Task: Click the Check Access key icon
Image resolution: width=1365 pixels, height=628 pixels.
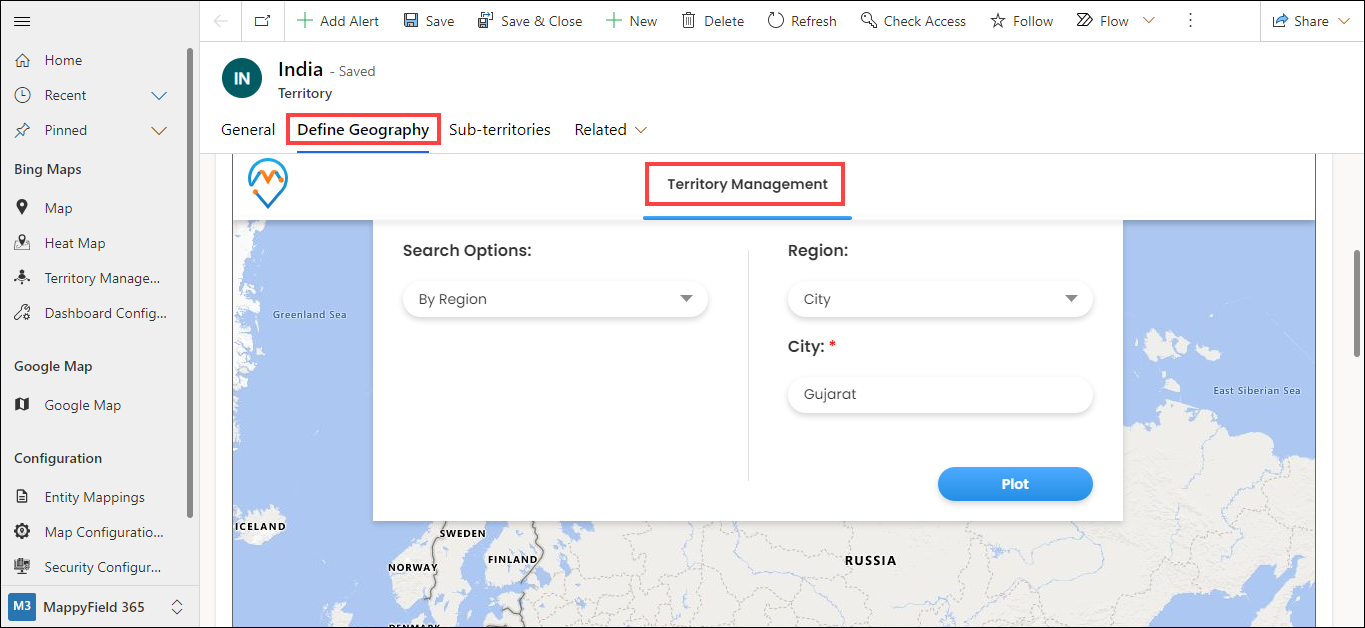Action: tap(869, 21)
